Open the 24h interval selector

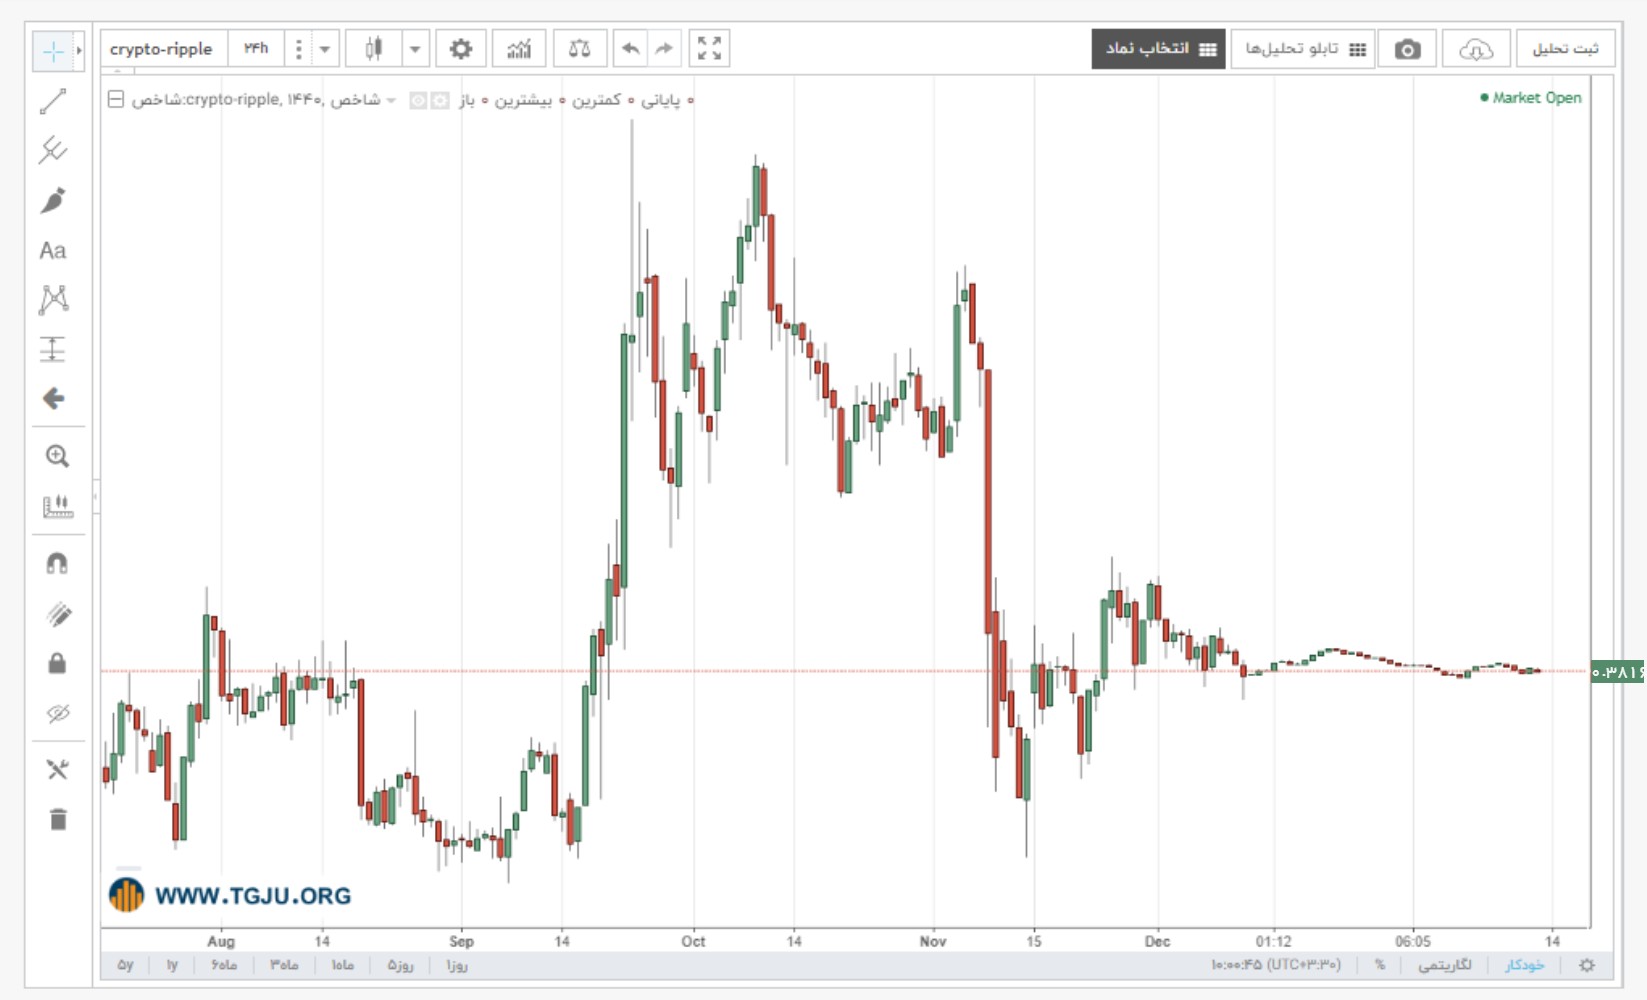(x=257, y=49)
